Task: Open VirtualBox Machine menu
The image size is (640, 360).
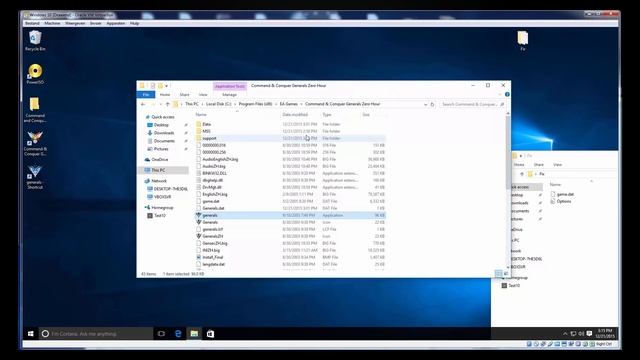Action: pyautogui.click(x=52, y=23)
